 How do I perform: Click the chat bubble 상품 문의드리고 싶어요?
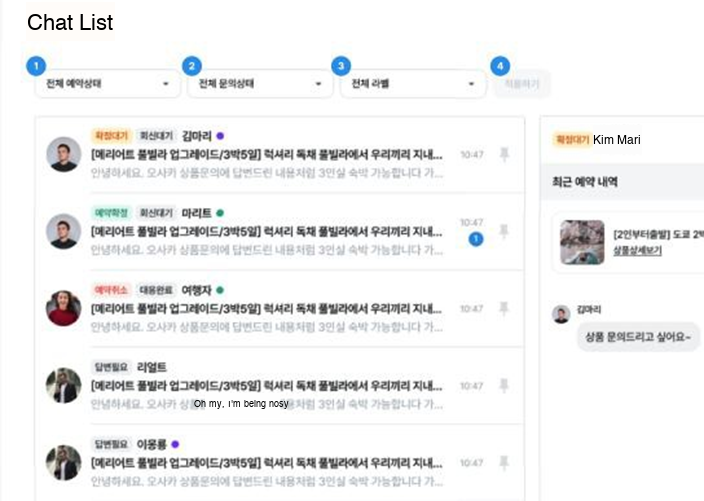pyautogui.click(x=638, y=337)
